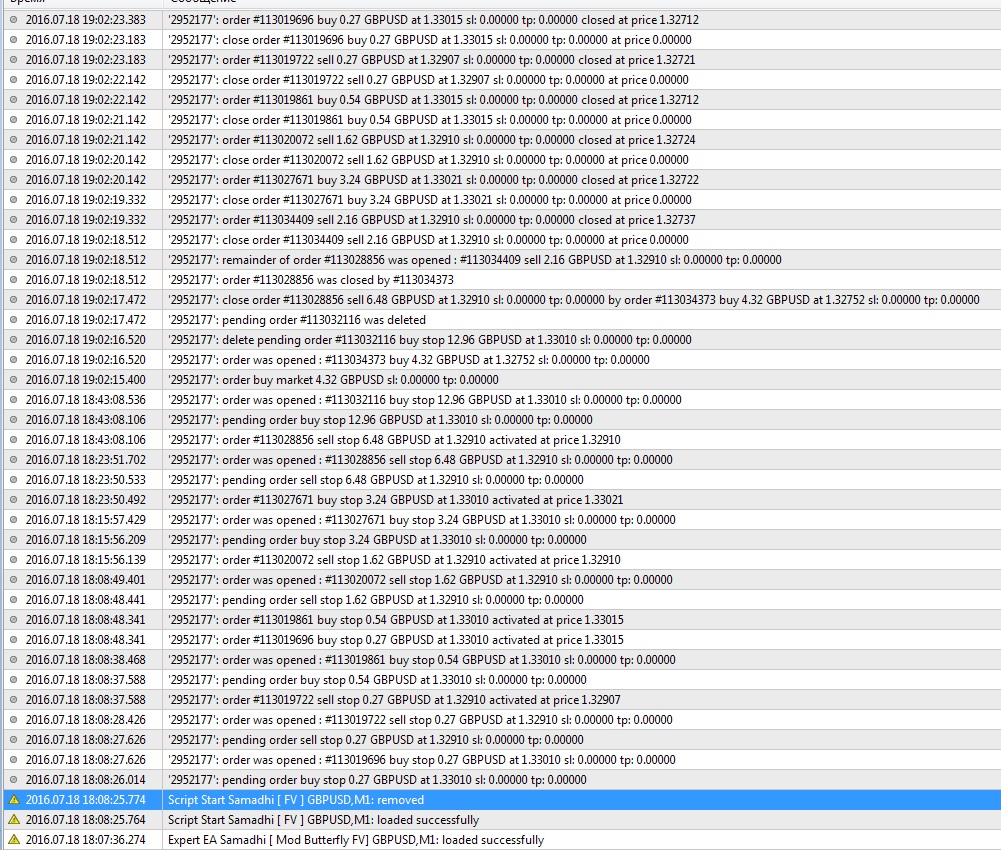The height and width of the screenshot is (850, 1001).
Task: Click info icon of 'pending order #113032116 was deleted' row
Action: (13, 319)
